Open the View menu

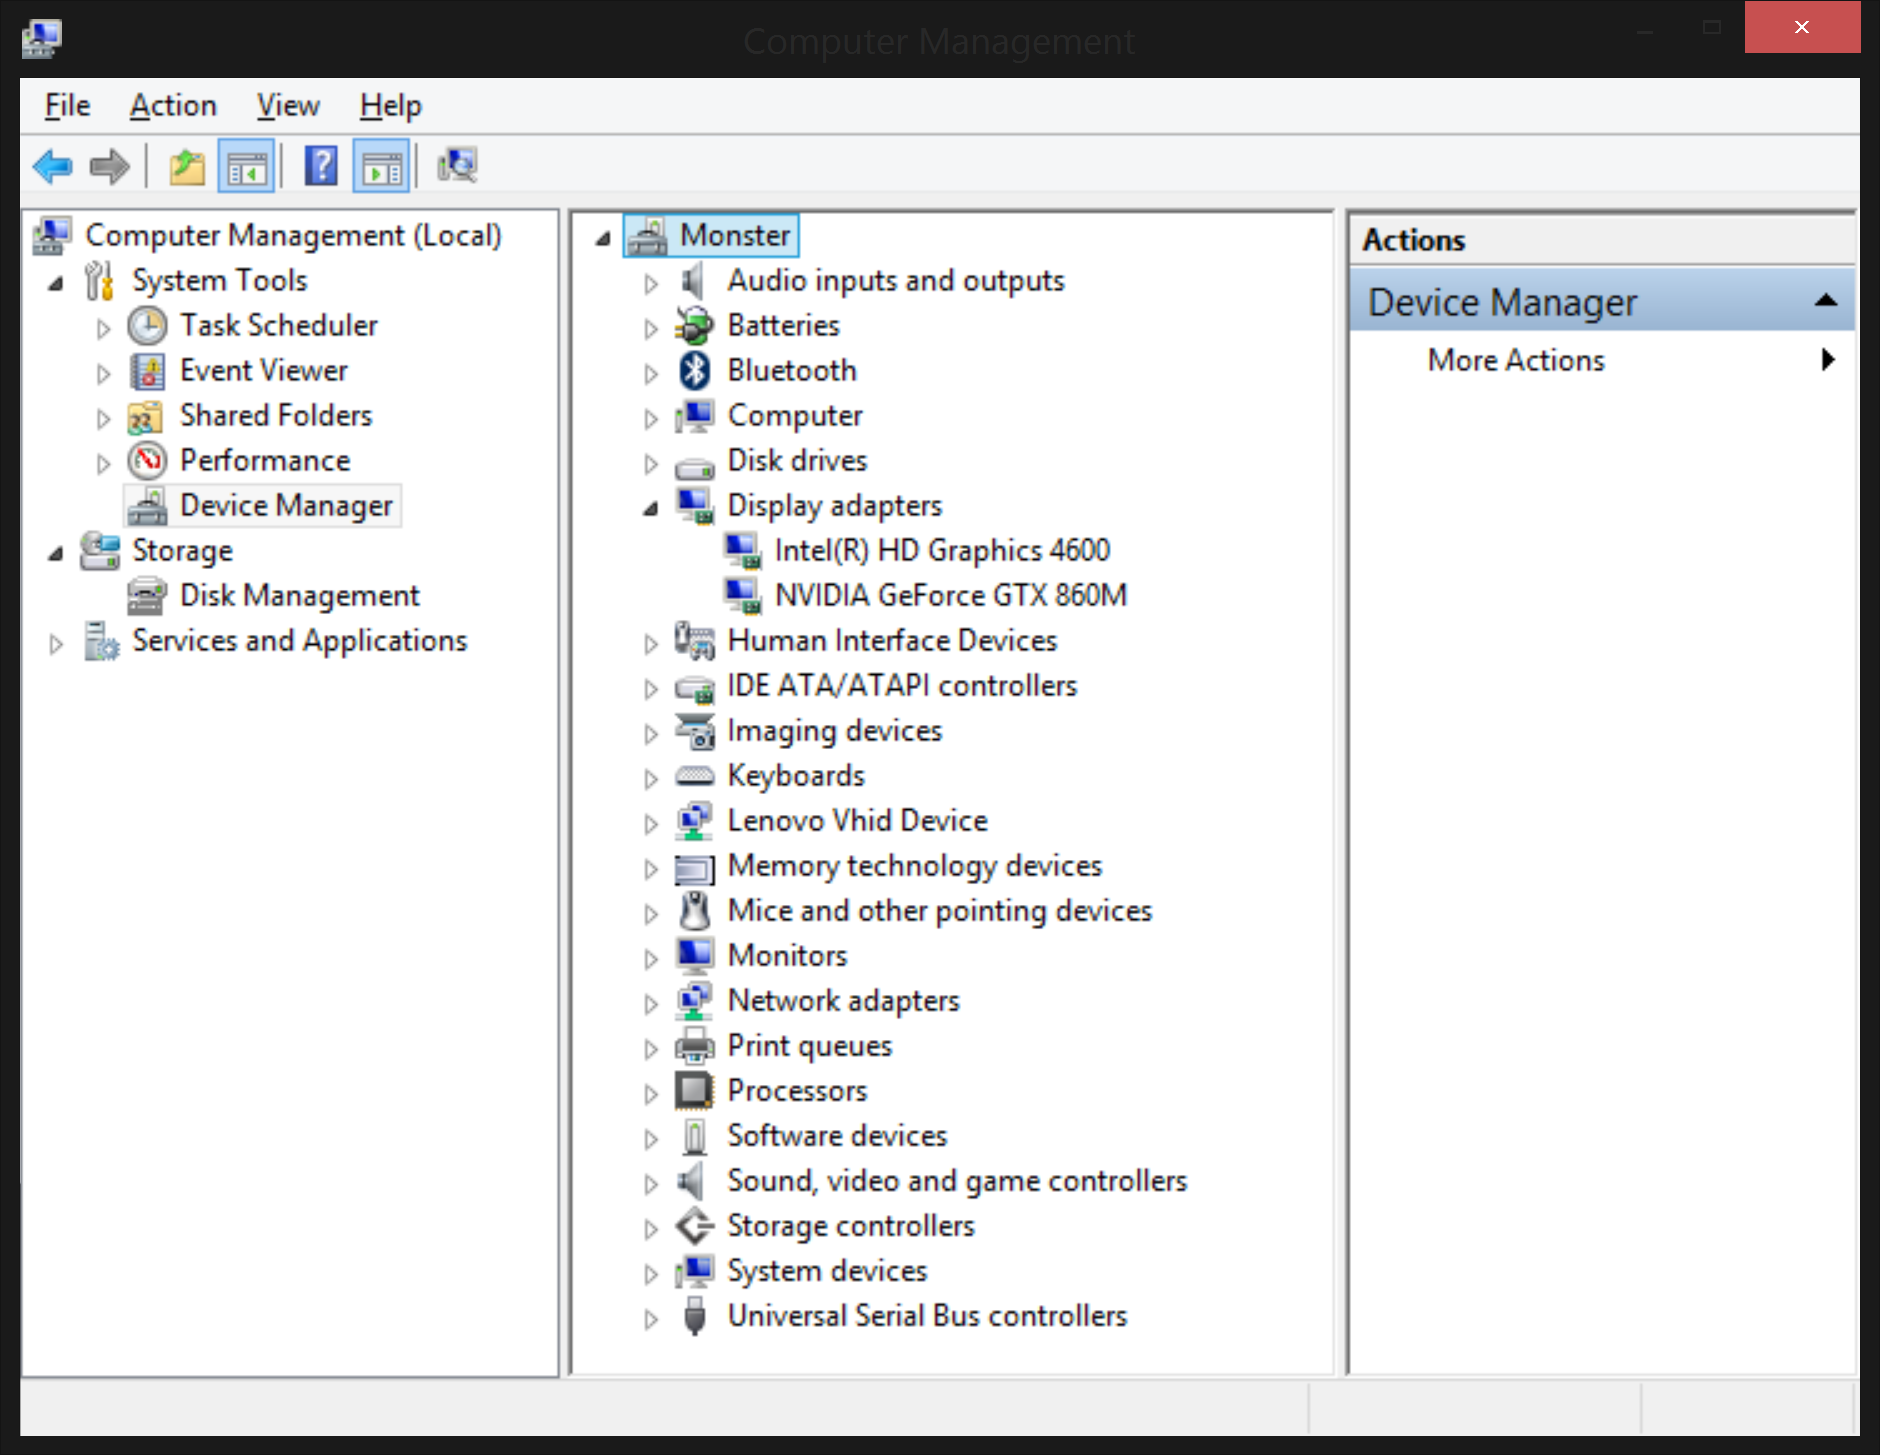(288, 106)
